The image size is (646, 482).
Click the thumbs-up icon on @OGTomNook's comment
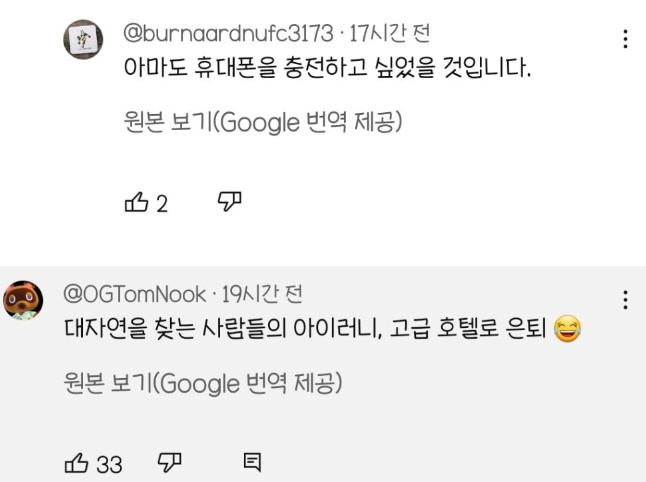pyautogui.click(x=76, y=463)
